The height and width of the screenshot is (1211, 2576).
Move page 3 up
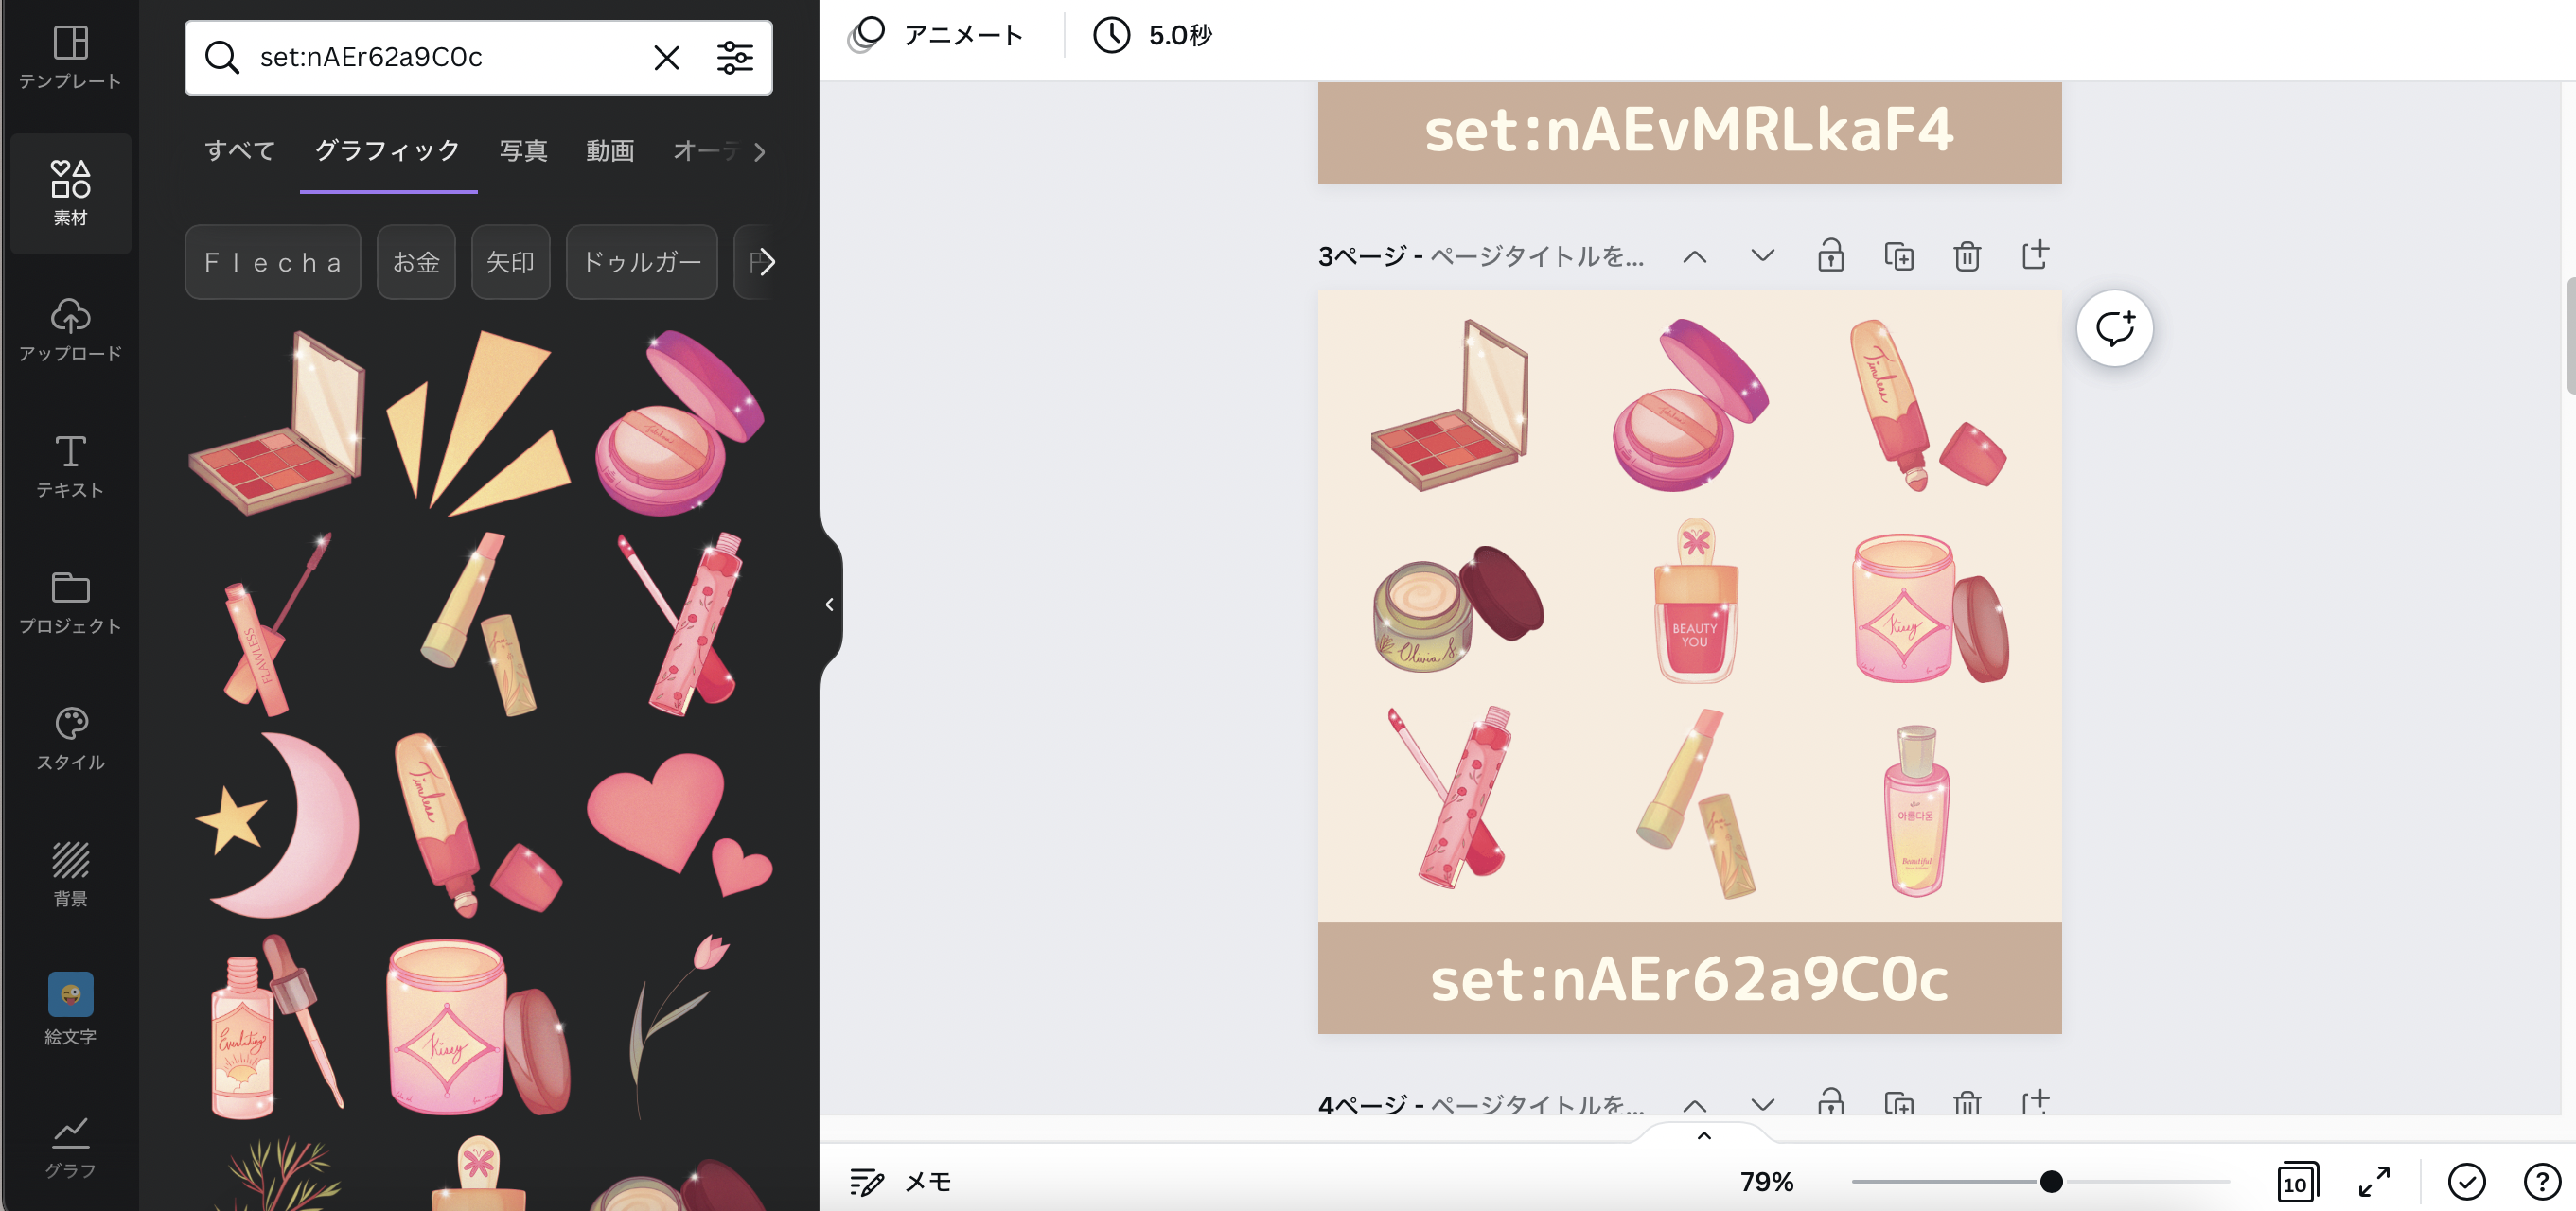[1695, 256]
